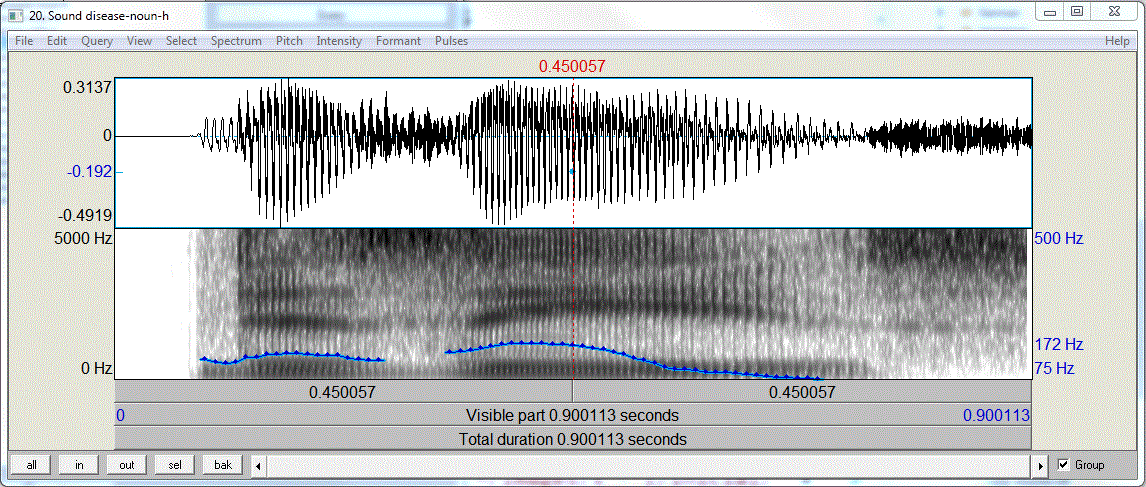Click the red cursor time 0.450057 label
The height and width of the screenshot is (487, 1146).
tap(572, 67)
